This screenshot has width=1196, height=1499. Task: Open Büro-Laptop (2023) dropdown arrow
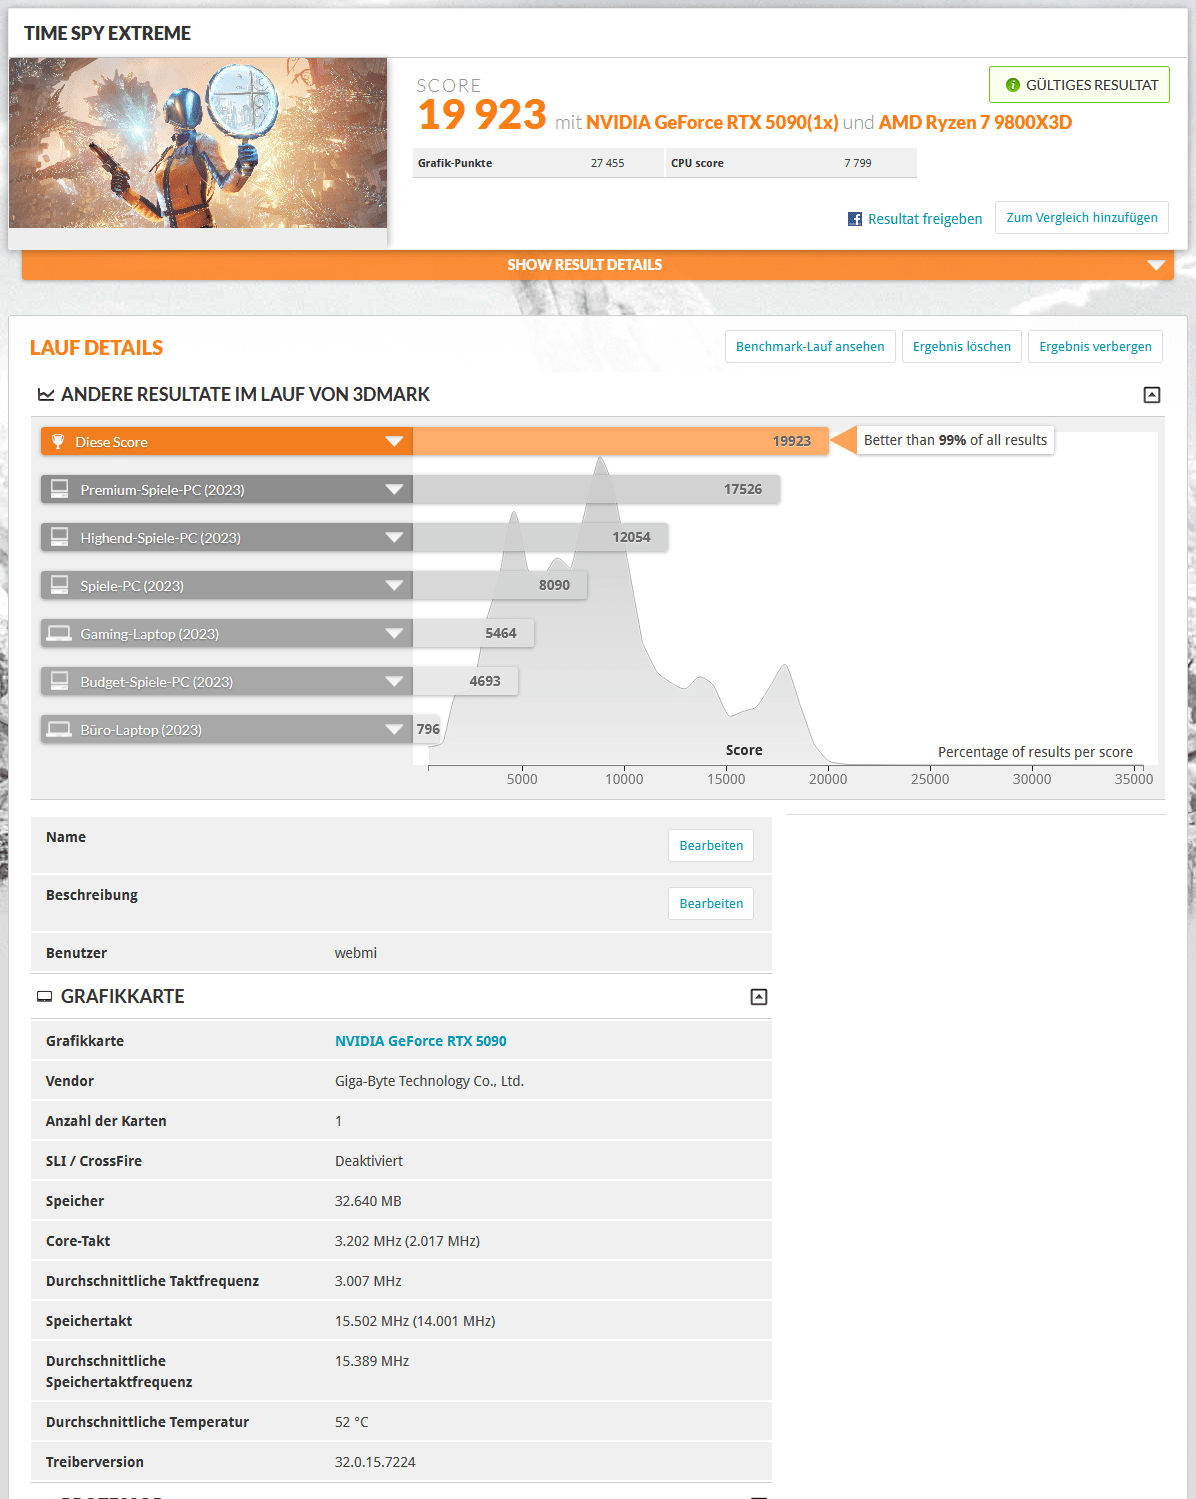tap(394, 729)
